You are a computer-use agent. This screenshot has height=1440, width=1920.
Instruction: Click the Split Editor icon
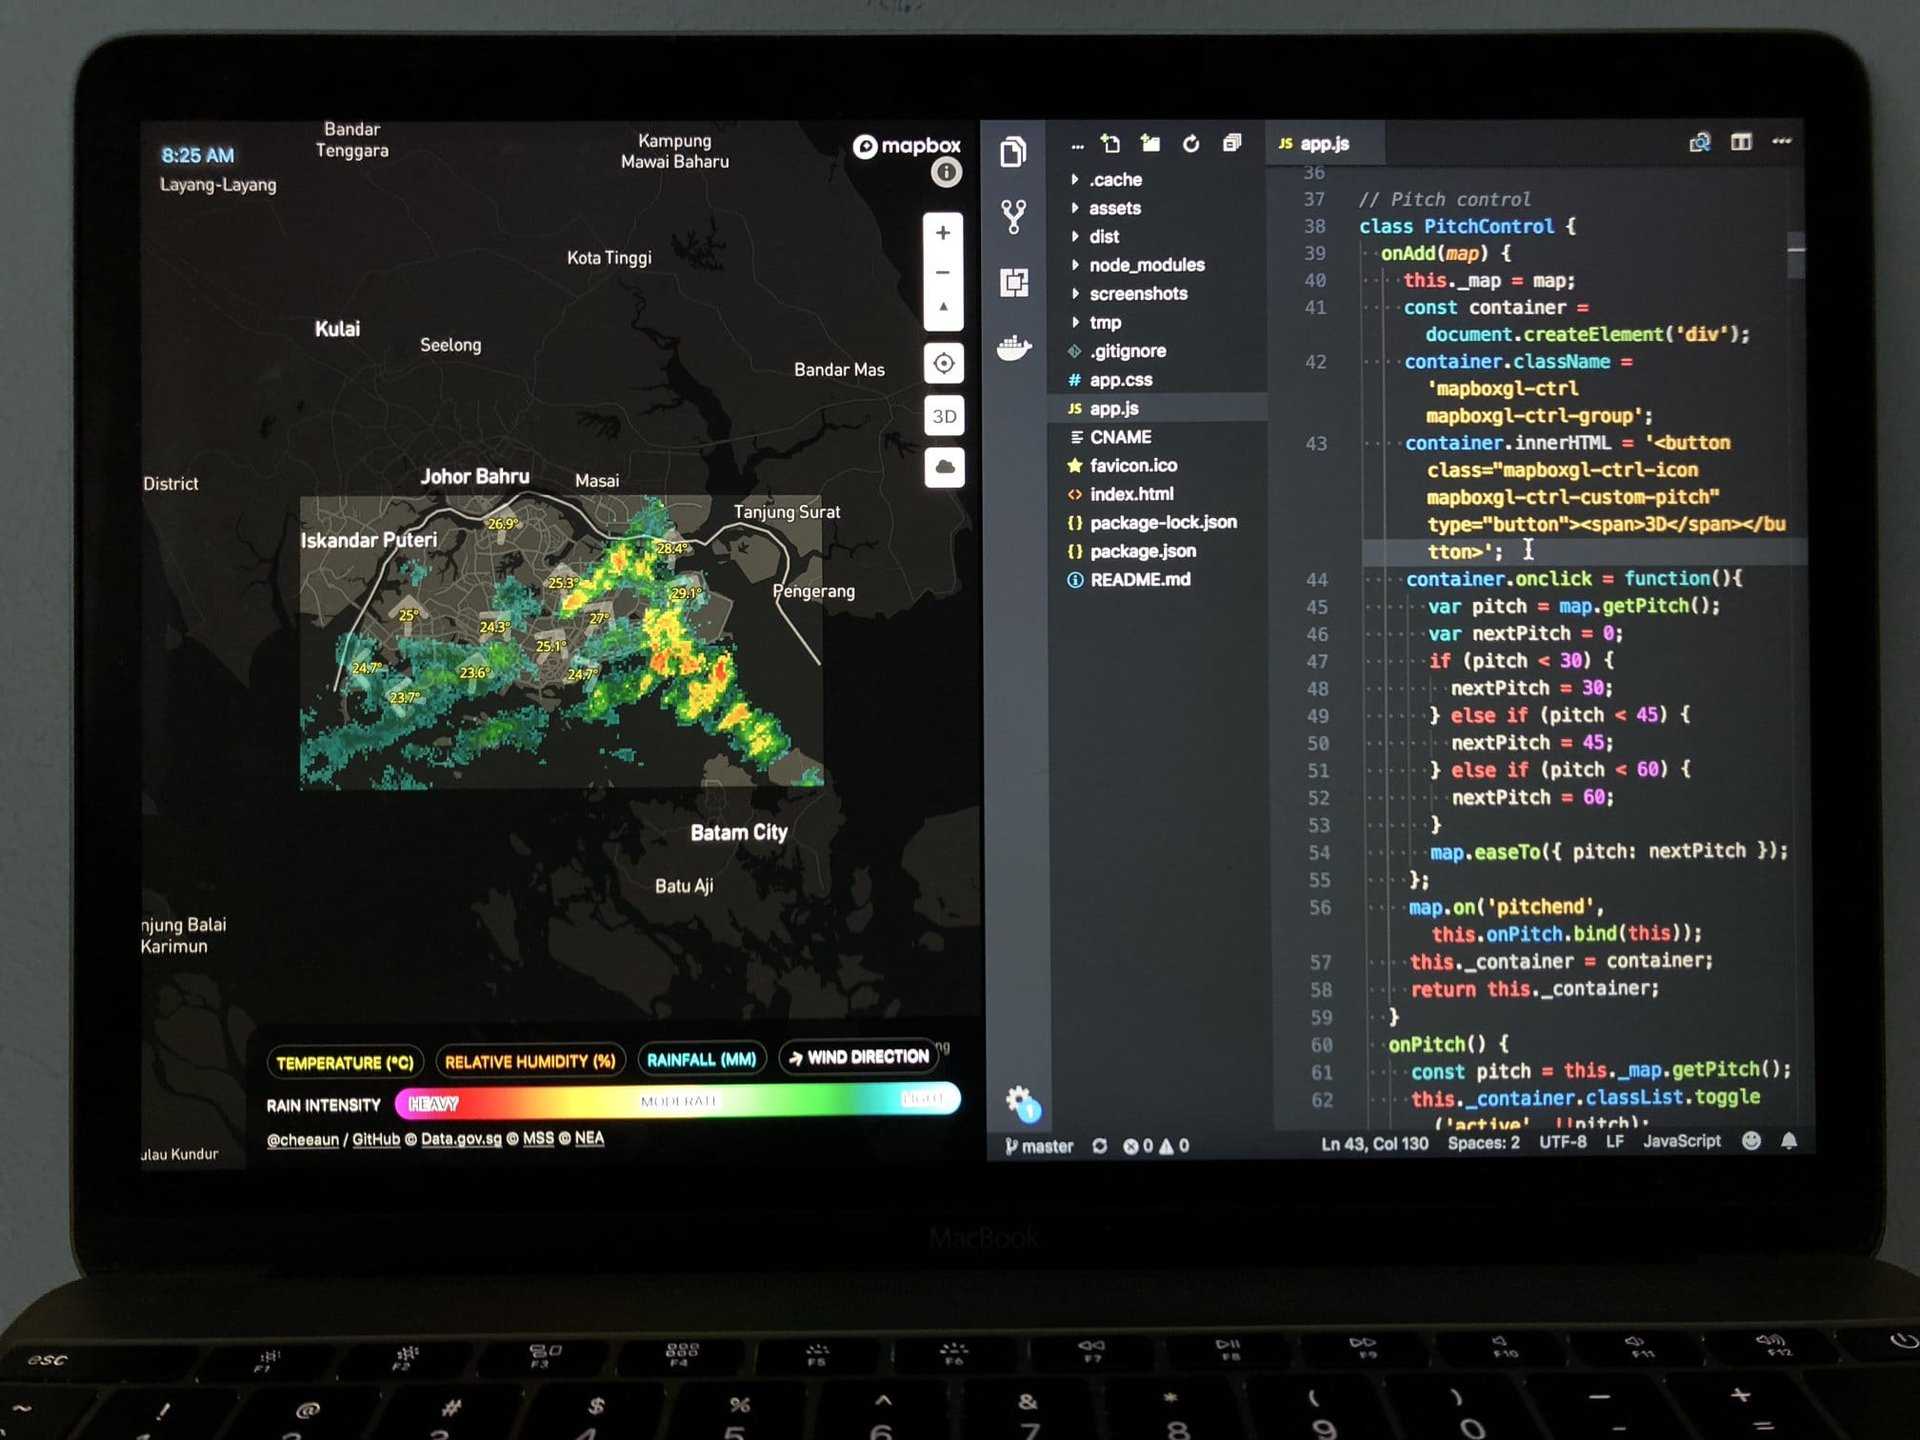point(1741,142)
